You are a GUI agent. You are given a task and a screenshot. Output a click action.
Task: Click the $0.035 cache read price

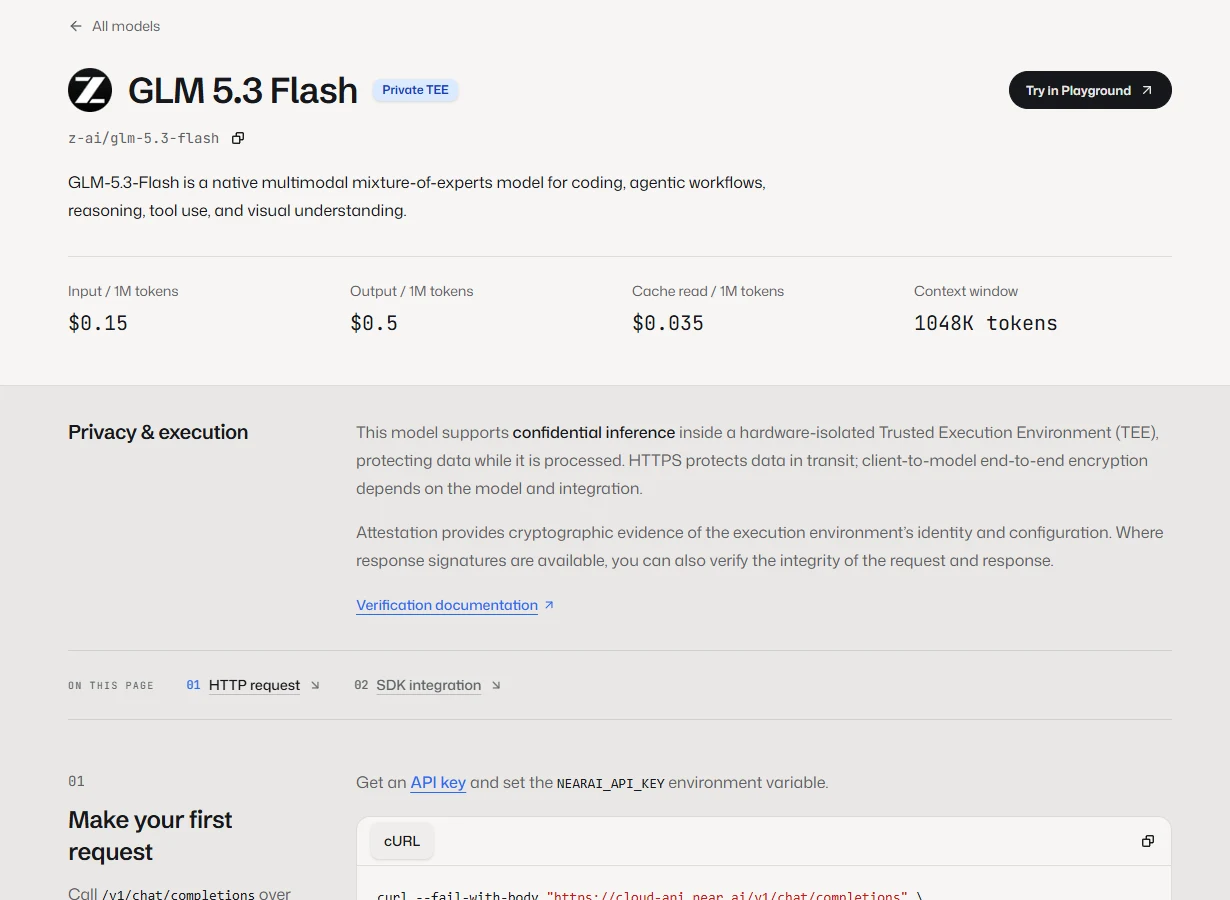click(668, 323)
